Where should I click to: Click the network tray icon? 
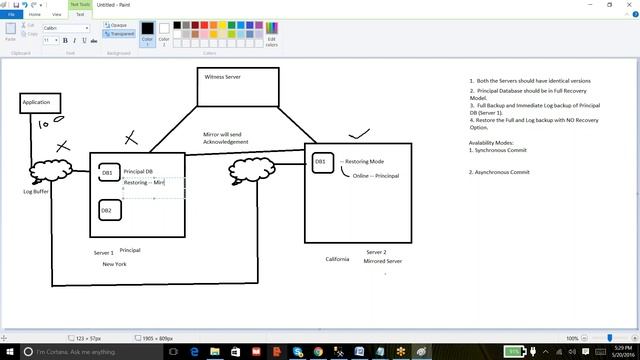(559, 351)
